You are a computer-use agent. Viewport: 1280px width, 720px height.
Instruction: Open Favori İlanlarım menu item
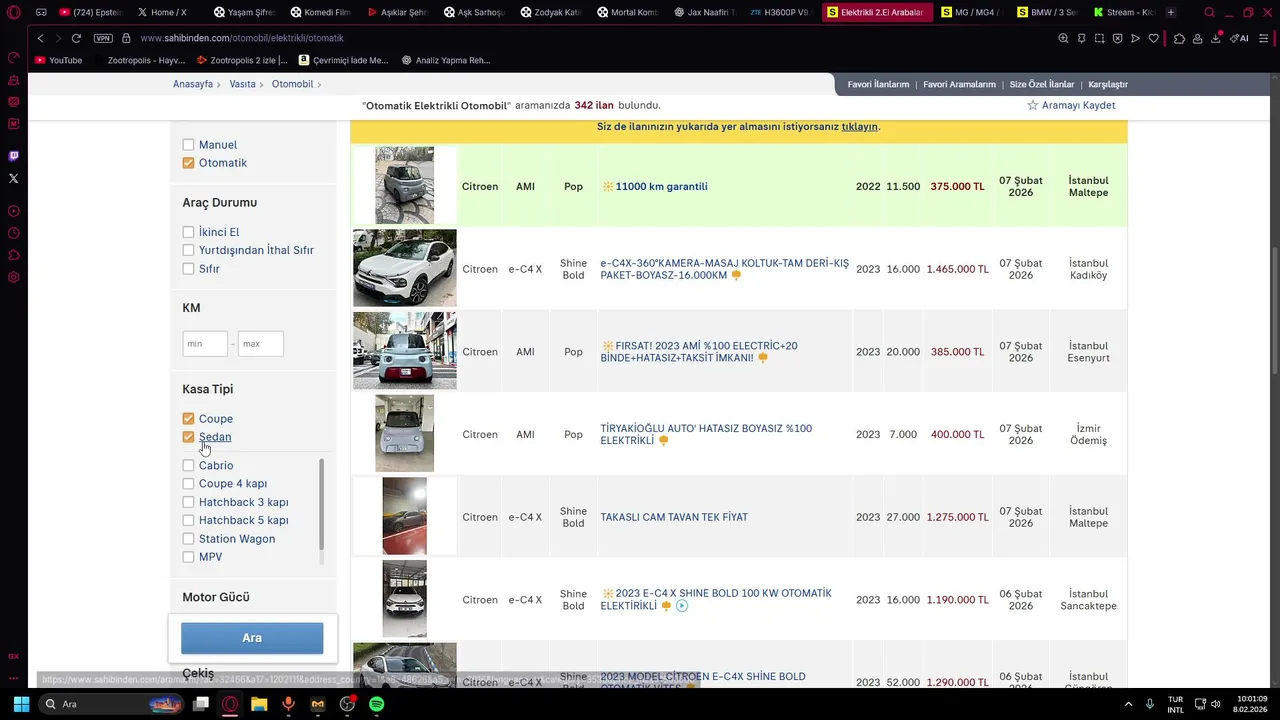pos(878,85)
